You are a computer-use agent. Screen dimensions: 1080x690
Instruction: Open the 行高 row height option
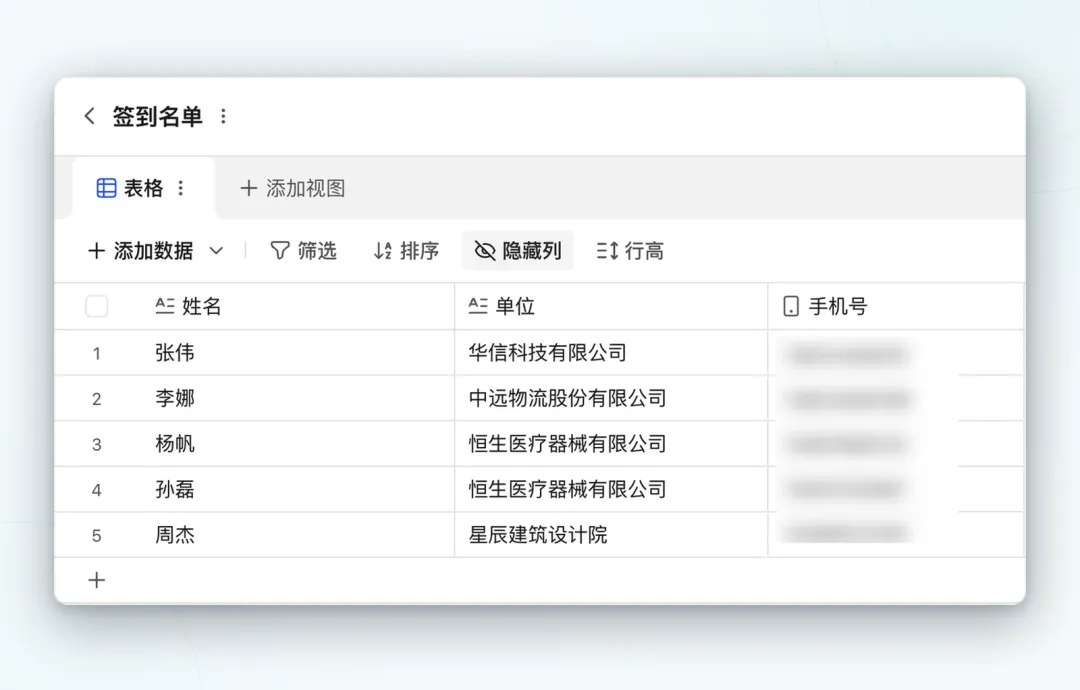630,251
